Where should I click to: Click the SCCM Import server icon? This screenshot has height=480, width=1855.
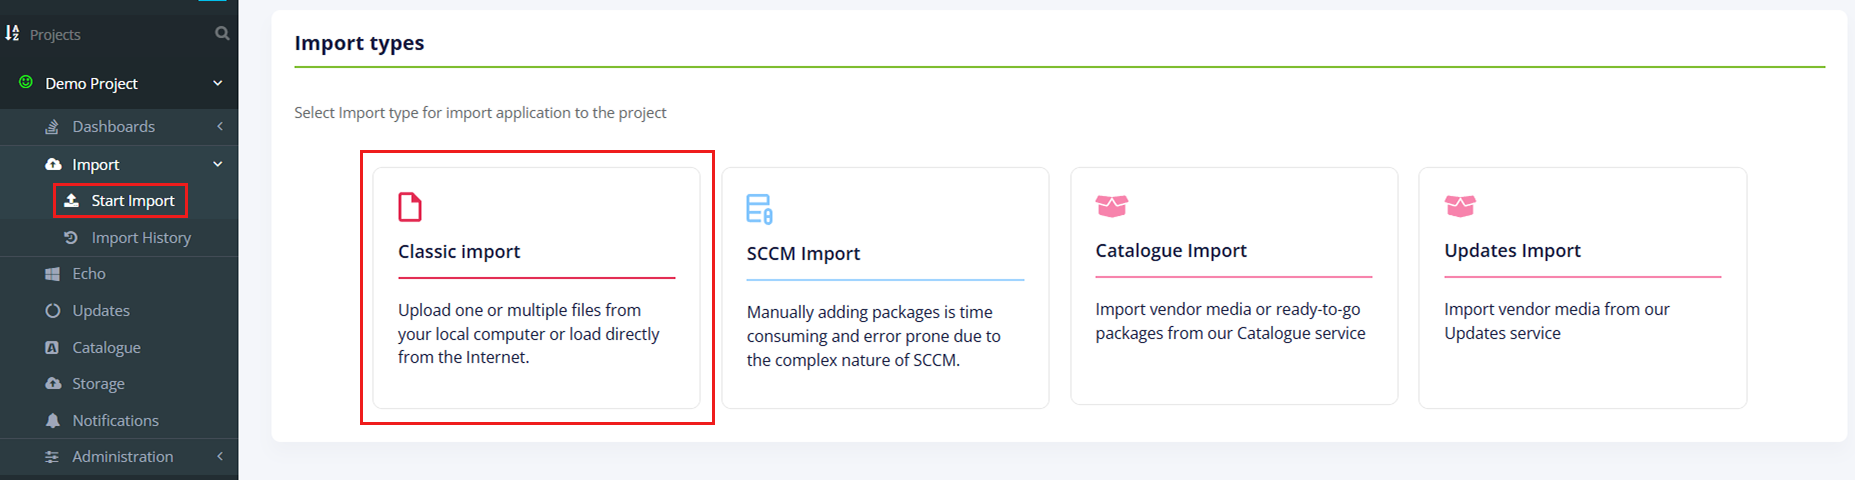point(759,209)
